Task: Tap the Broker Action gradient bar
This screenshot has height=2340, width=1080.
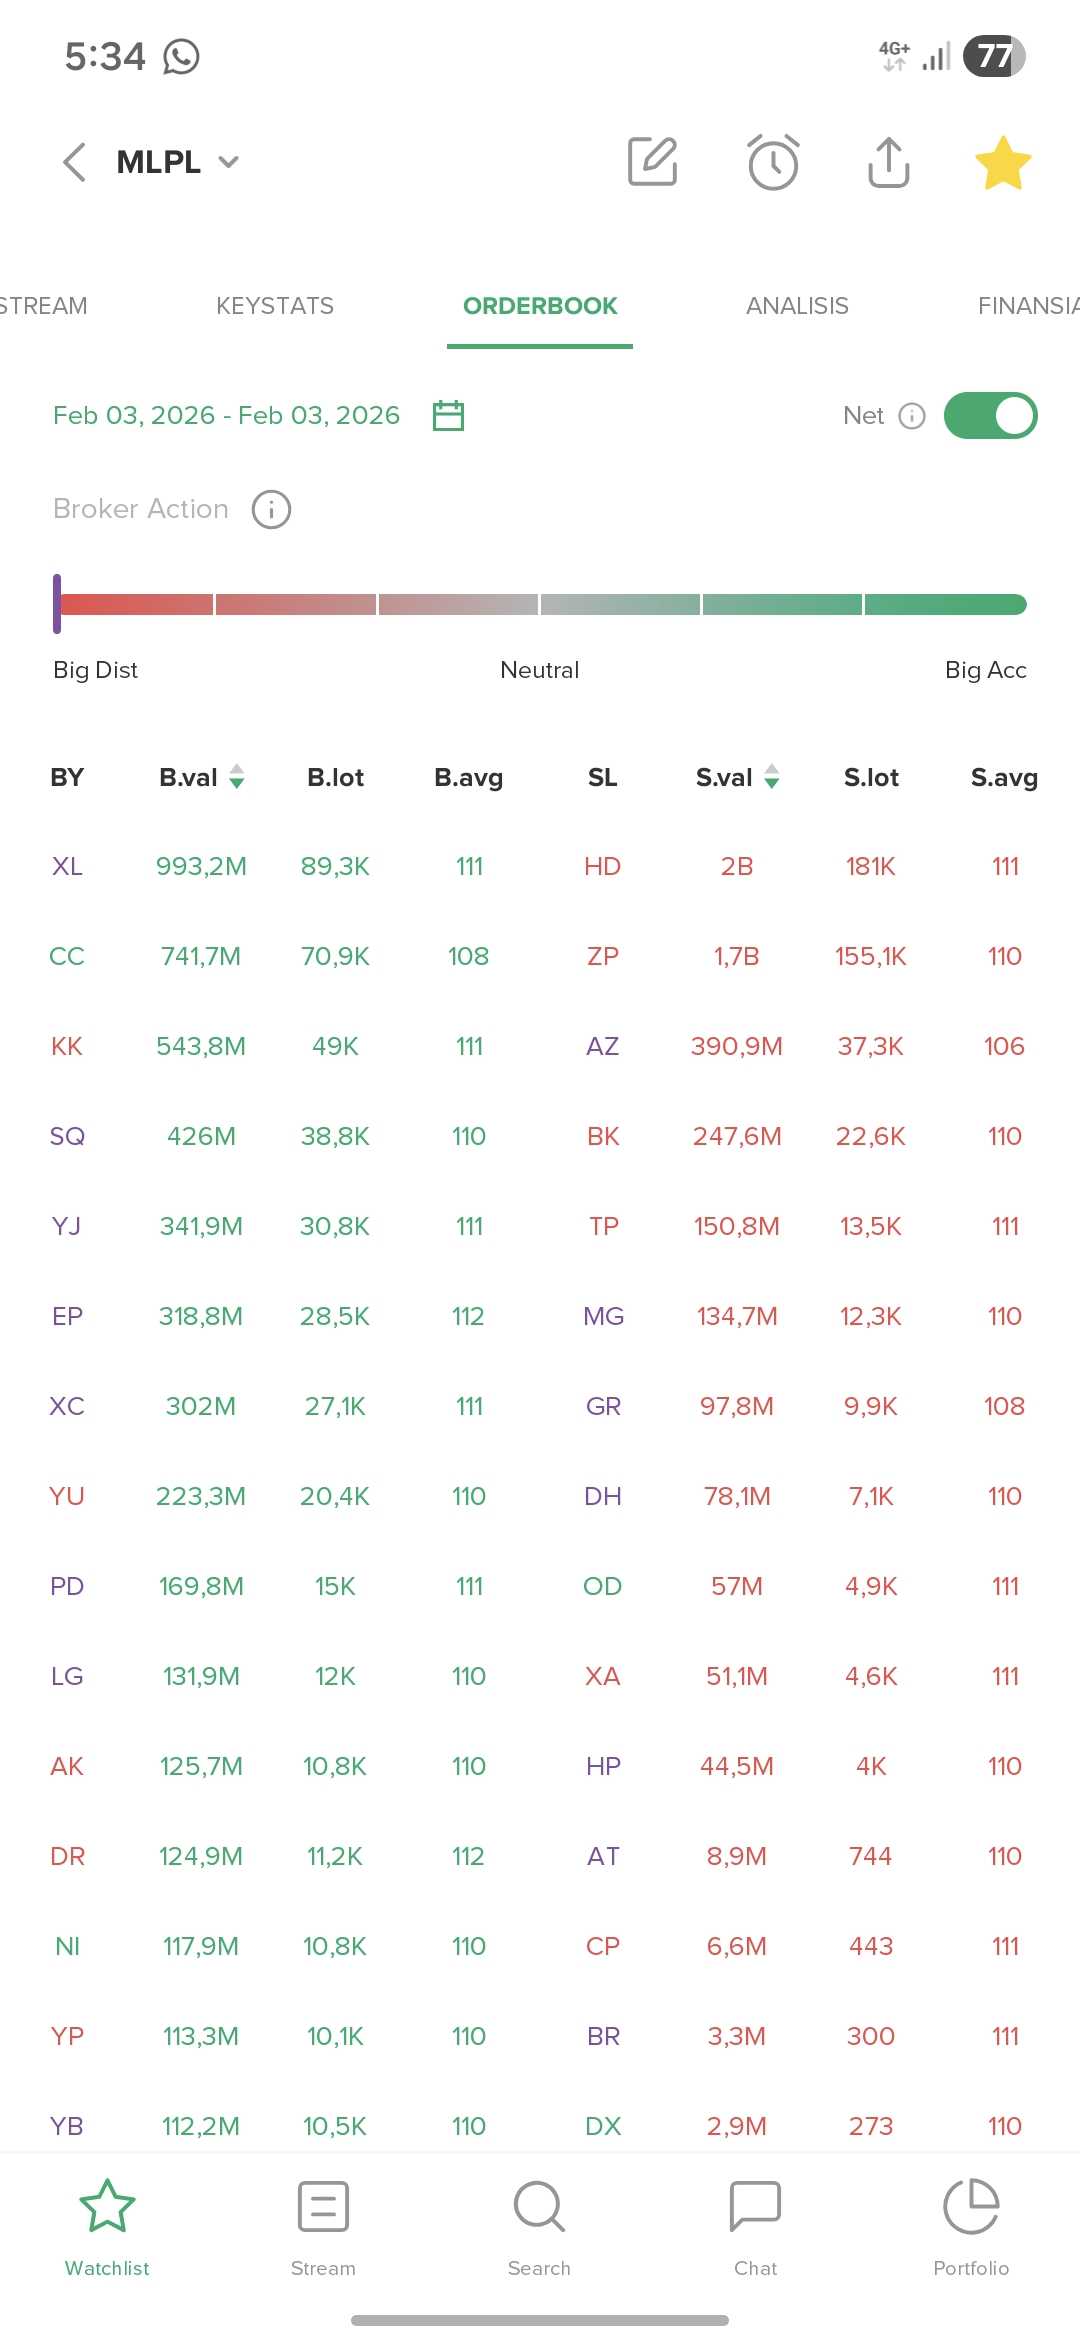Action: [x=540, y=604]
